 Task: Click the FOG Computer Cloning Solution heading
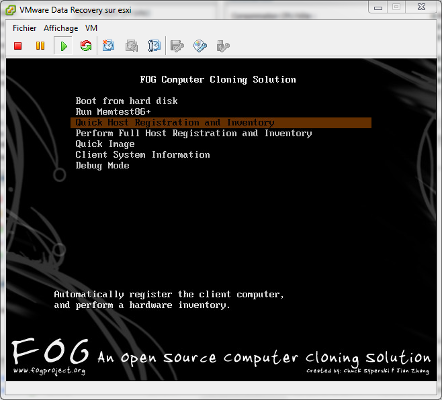point(218,80)
